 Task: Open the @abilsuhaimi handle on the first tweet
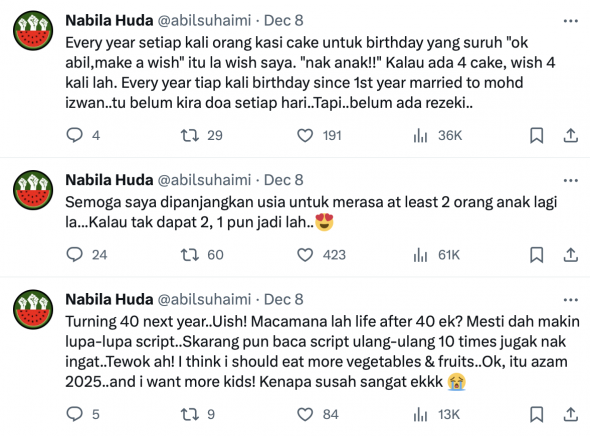pyautogui.click(x=204, y=21)
